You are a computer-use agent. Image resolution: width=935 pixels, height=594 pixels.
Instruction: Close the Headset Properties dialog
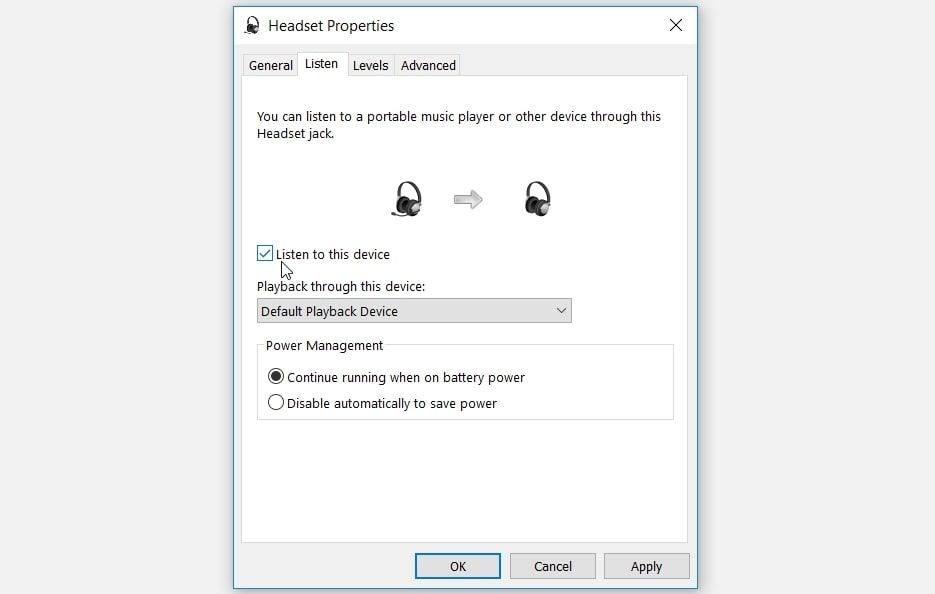[676, 25]
